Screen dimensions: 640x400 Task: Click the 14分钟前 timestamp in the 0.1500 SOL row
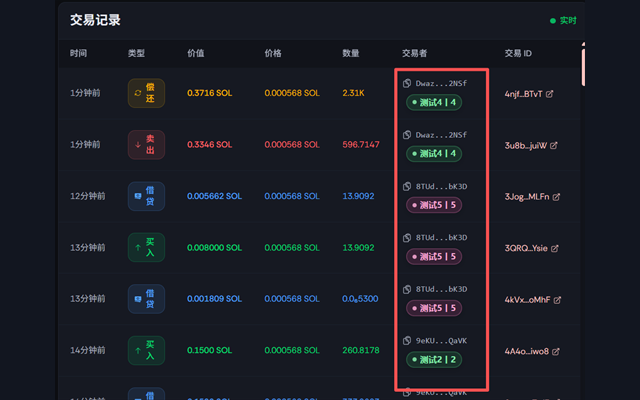(x=88, y=350)
